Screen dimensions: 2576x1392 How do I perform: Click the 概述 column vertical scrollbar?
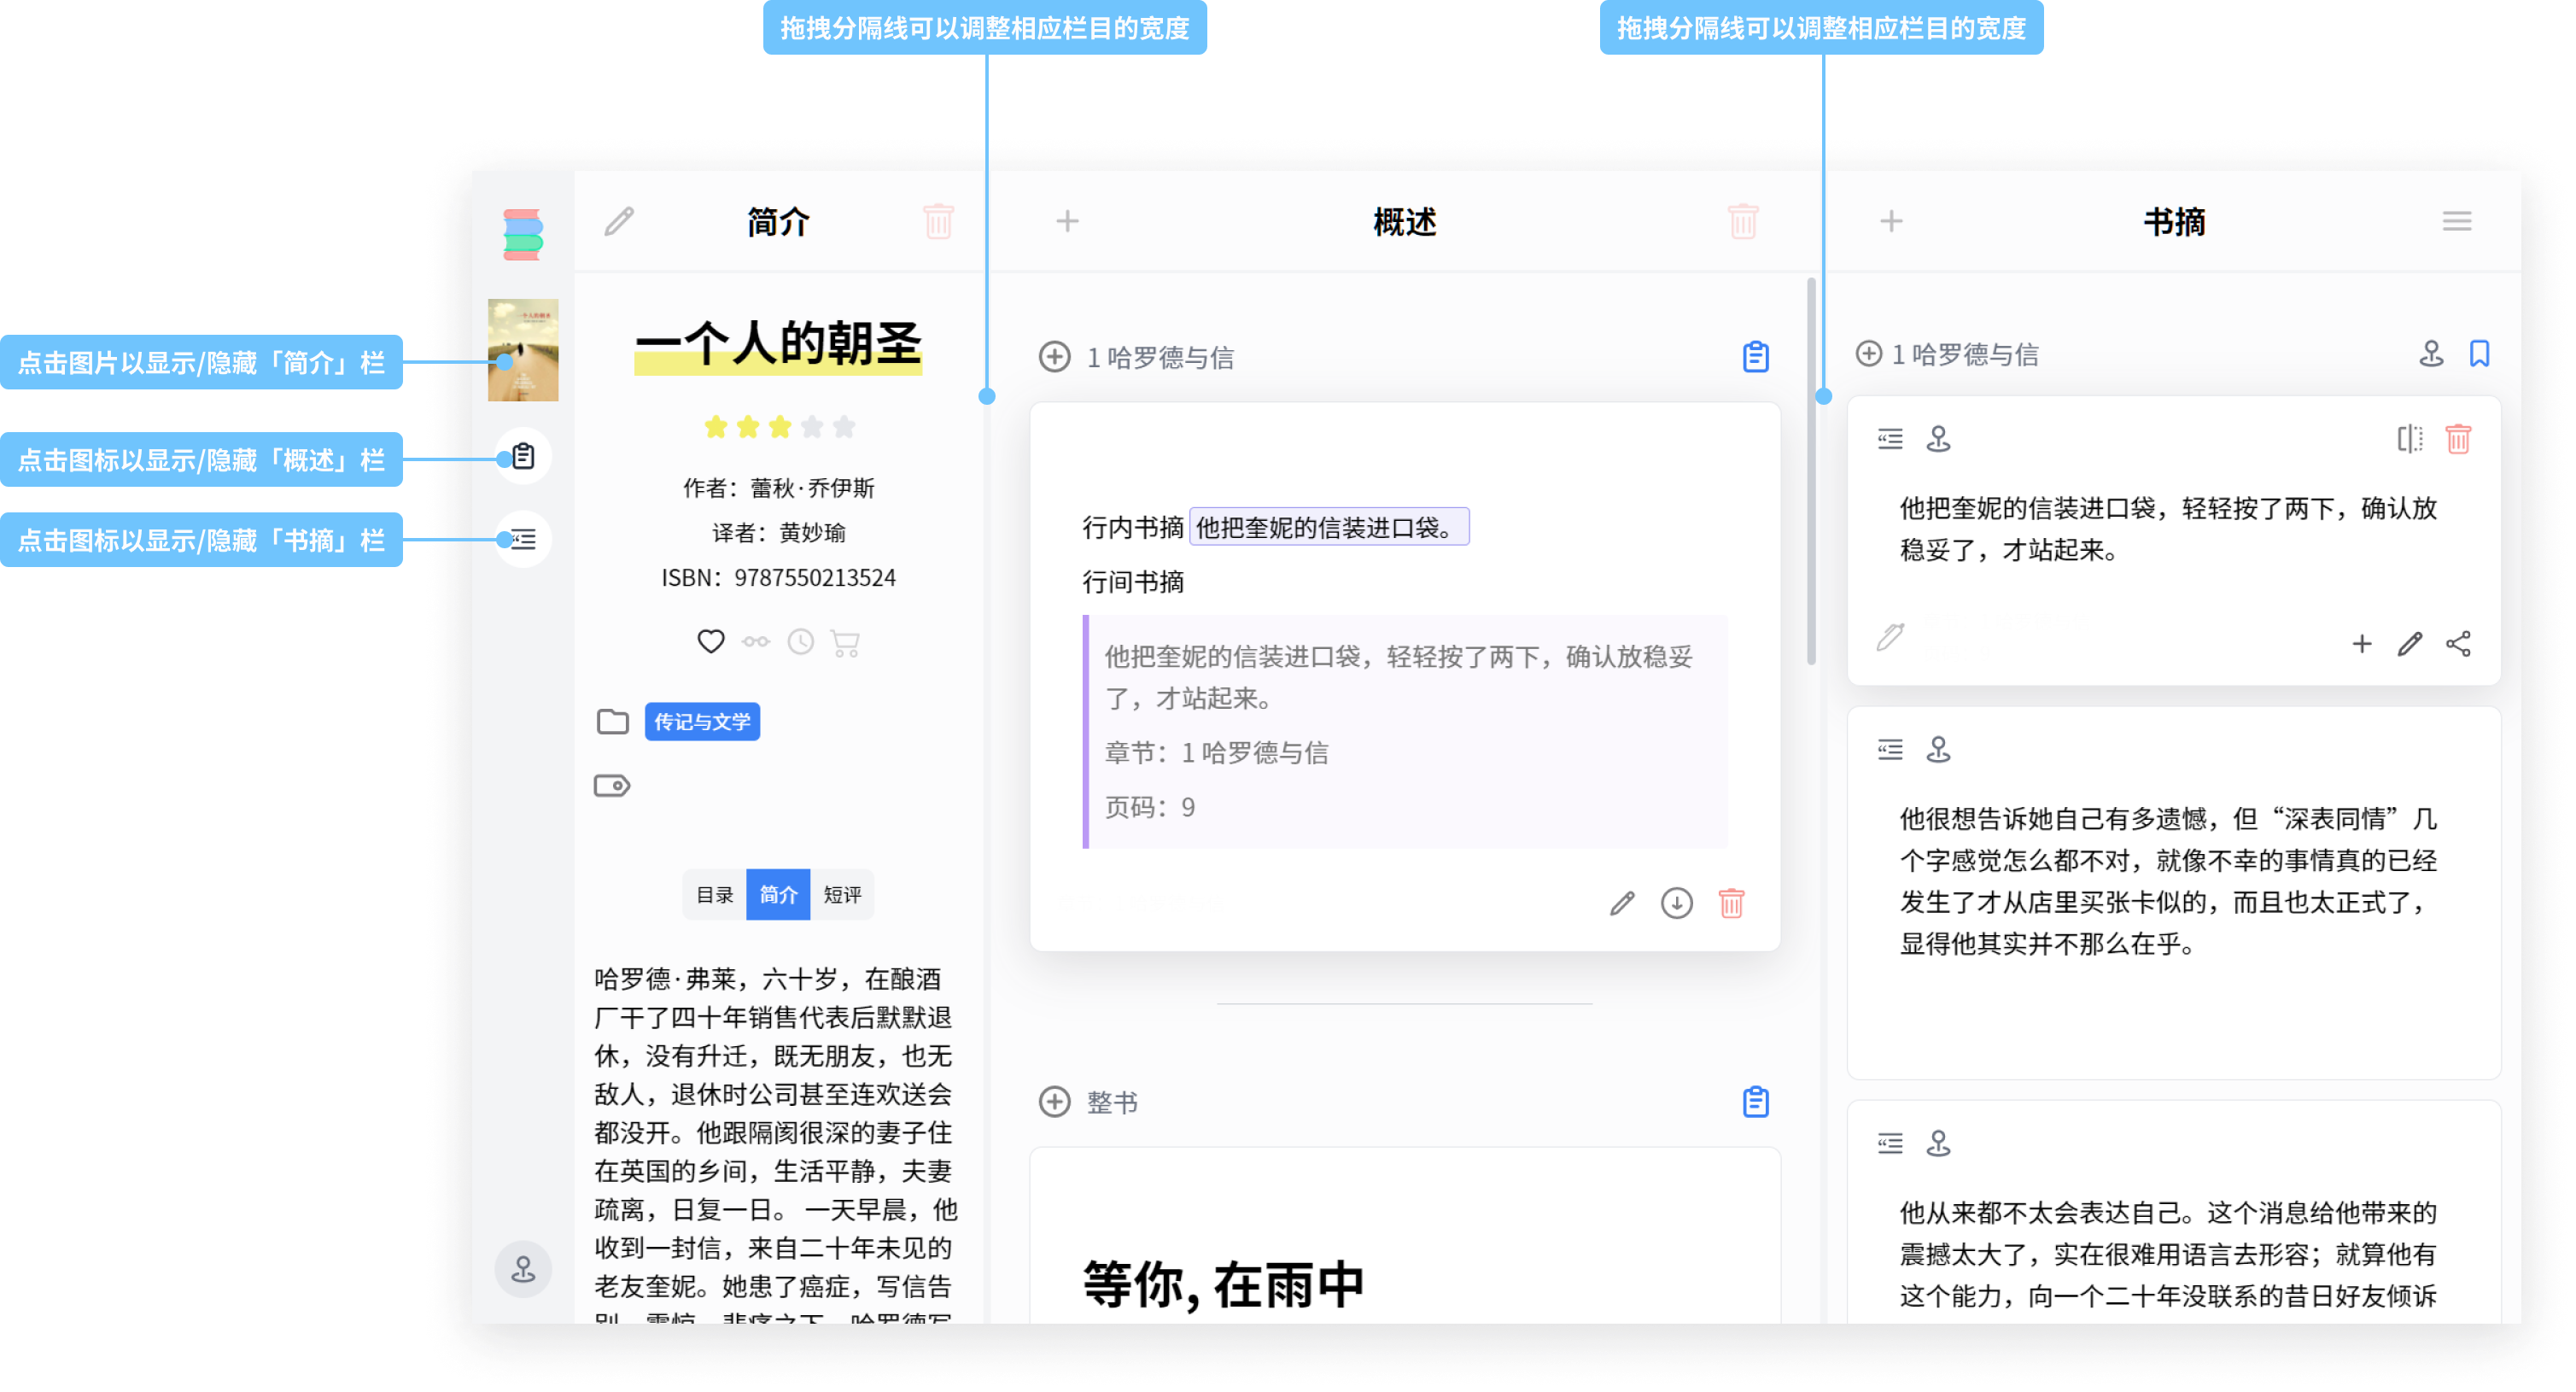click(1811, 471)
